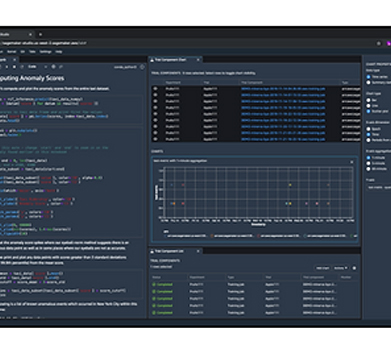Open the Actions dropdown

tap(340, 268)
